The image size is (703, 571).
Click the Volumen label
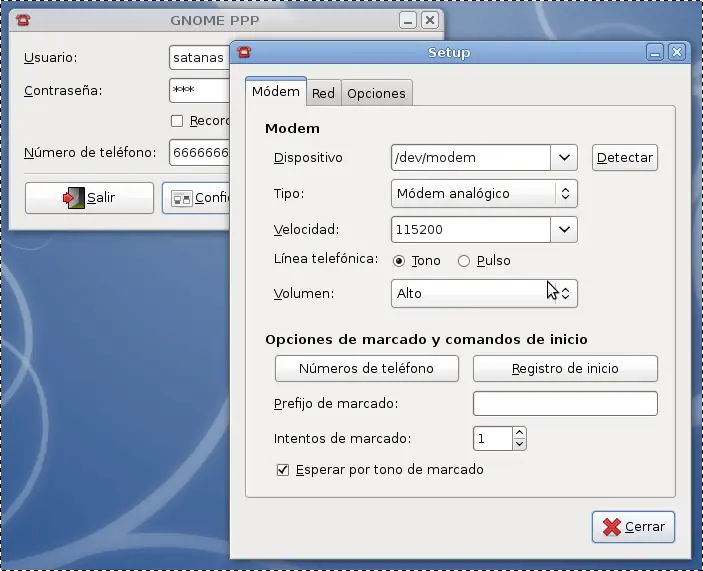pos(304,294)
